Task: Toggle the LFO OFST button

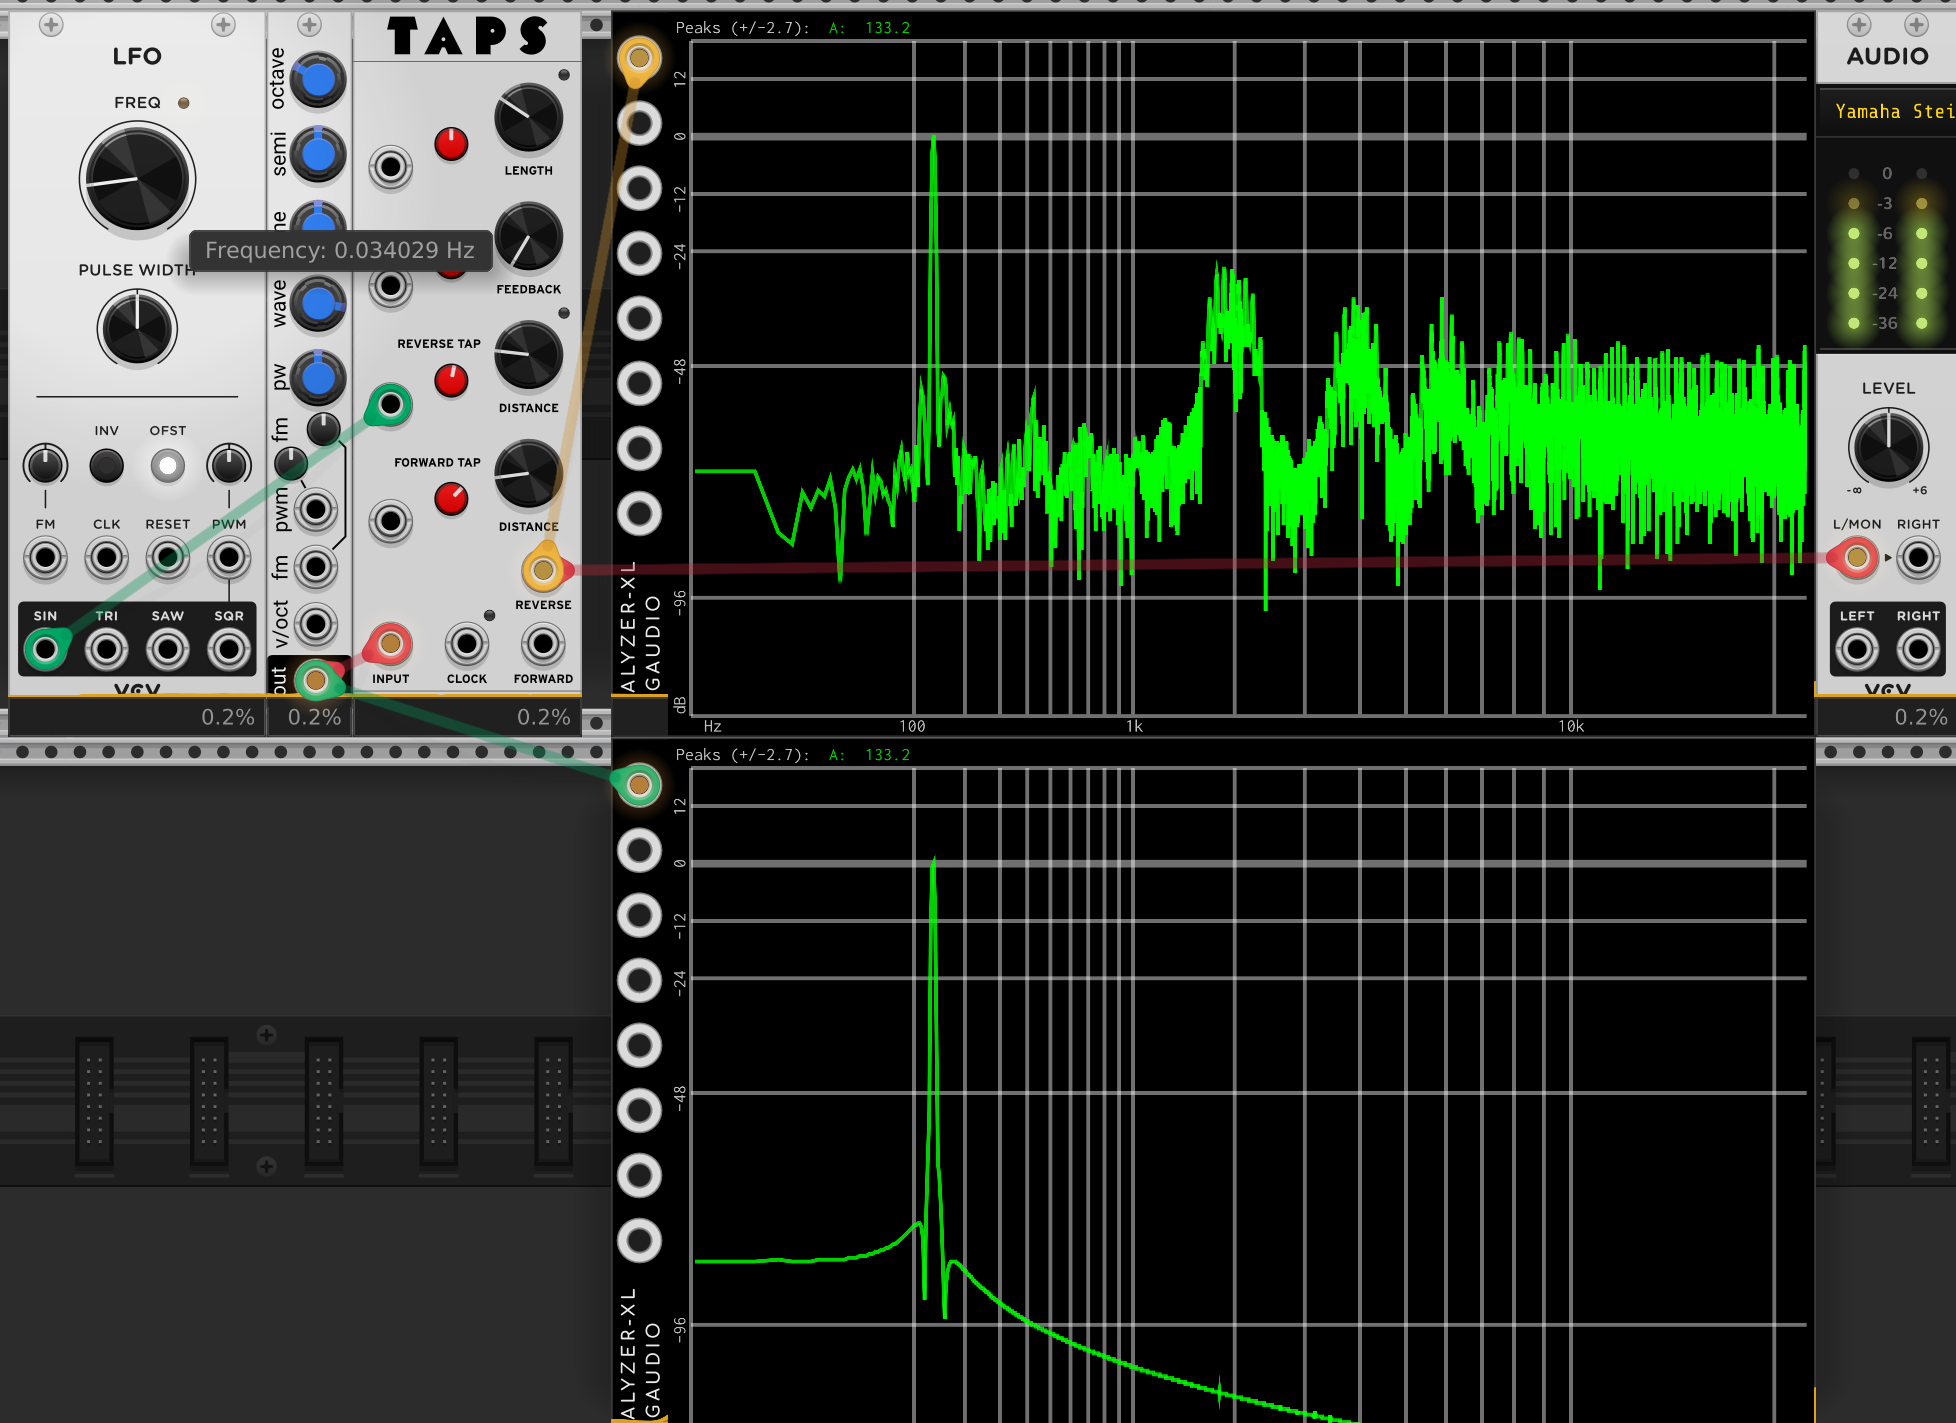Action: coord(167,465)
